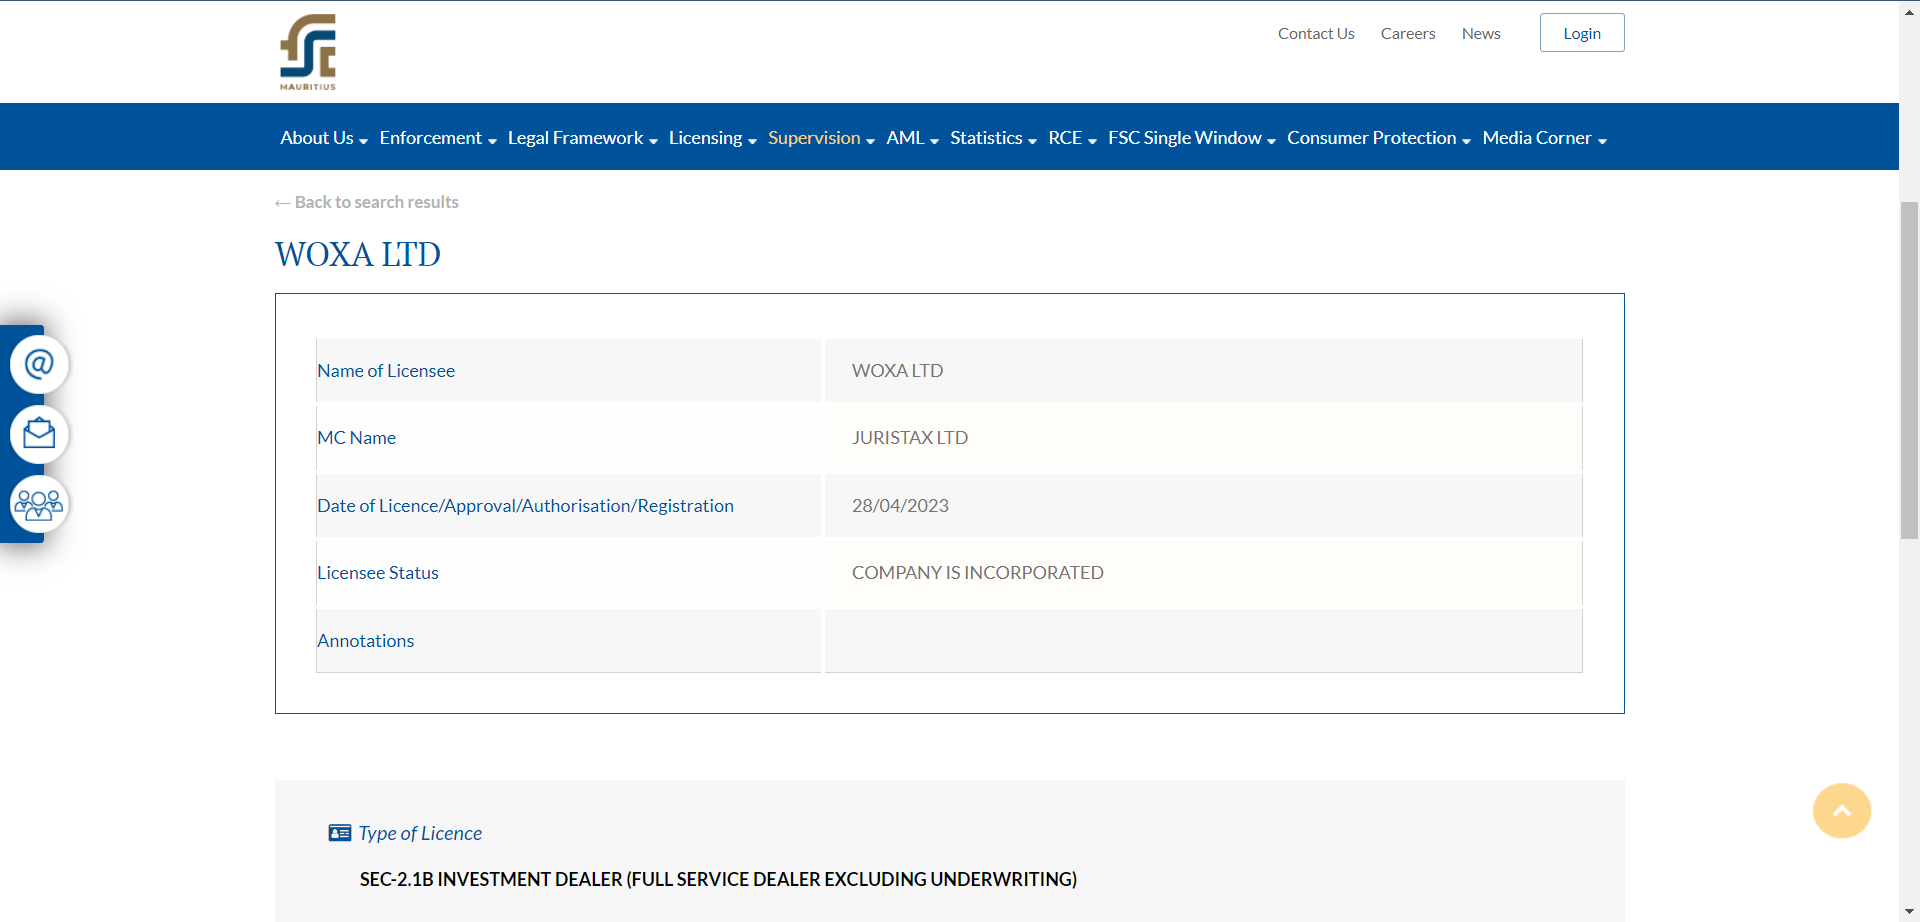The image size is (1920, 922).
Task: Click the envelope mail icon on sidebar
Action: pos(39,434)
